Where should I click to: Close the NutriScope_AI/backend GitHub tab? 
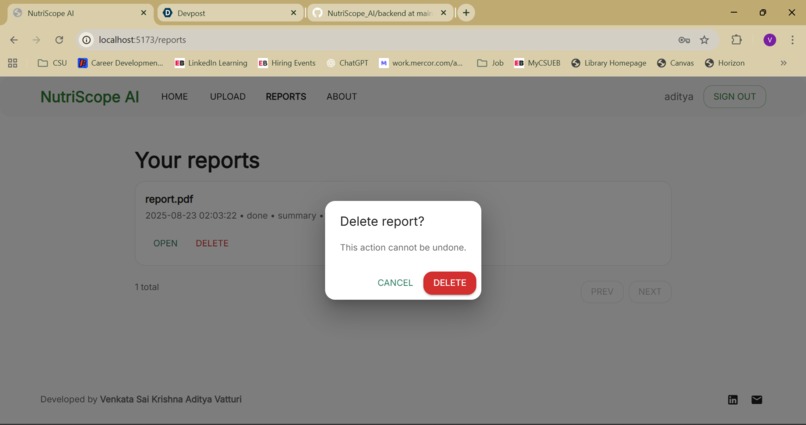point(444,13)
